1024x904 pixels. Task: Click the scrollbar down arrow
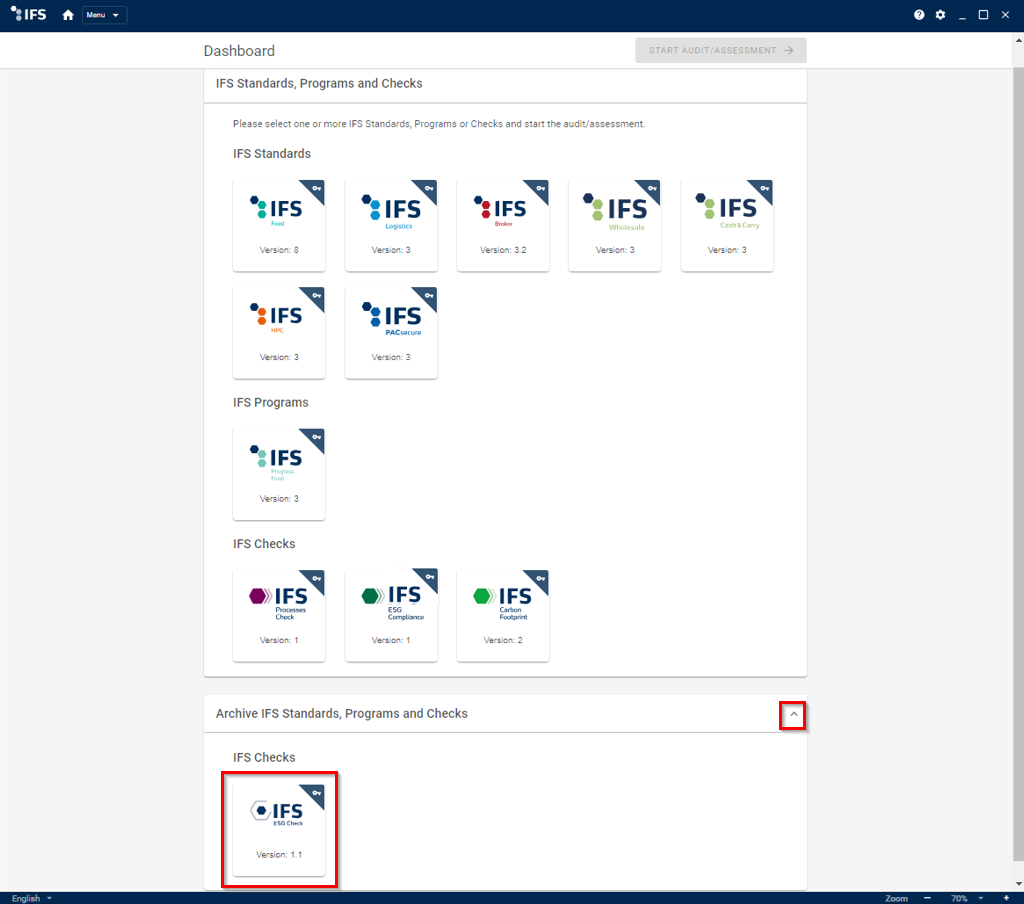(1018, 884)
